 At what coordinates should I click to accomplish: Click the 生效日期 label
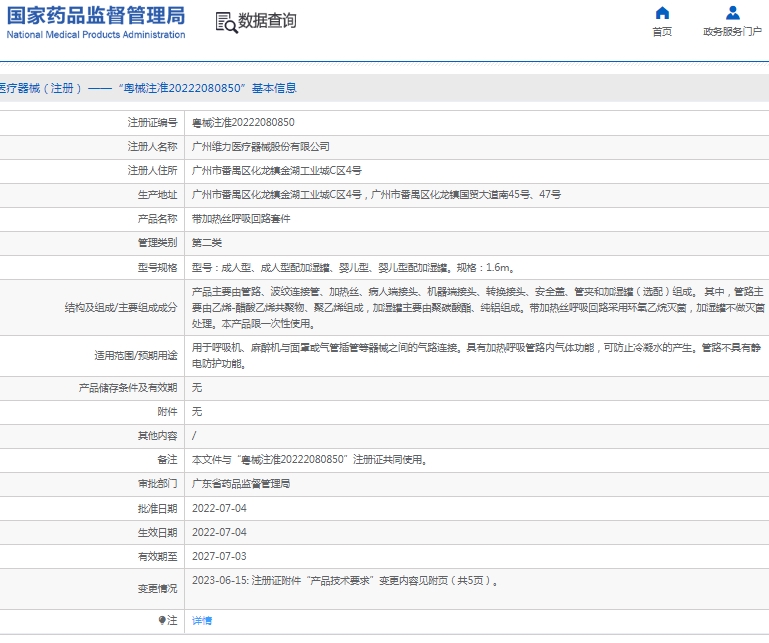(157, 533)
